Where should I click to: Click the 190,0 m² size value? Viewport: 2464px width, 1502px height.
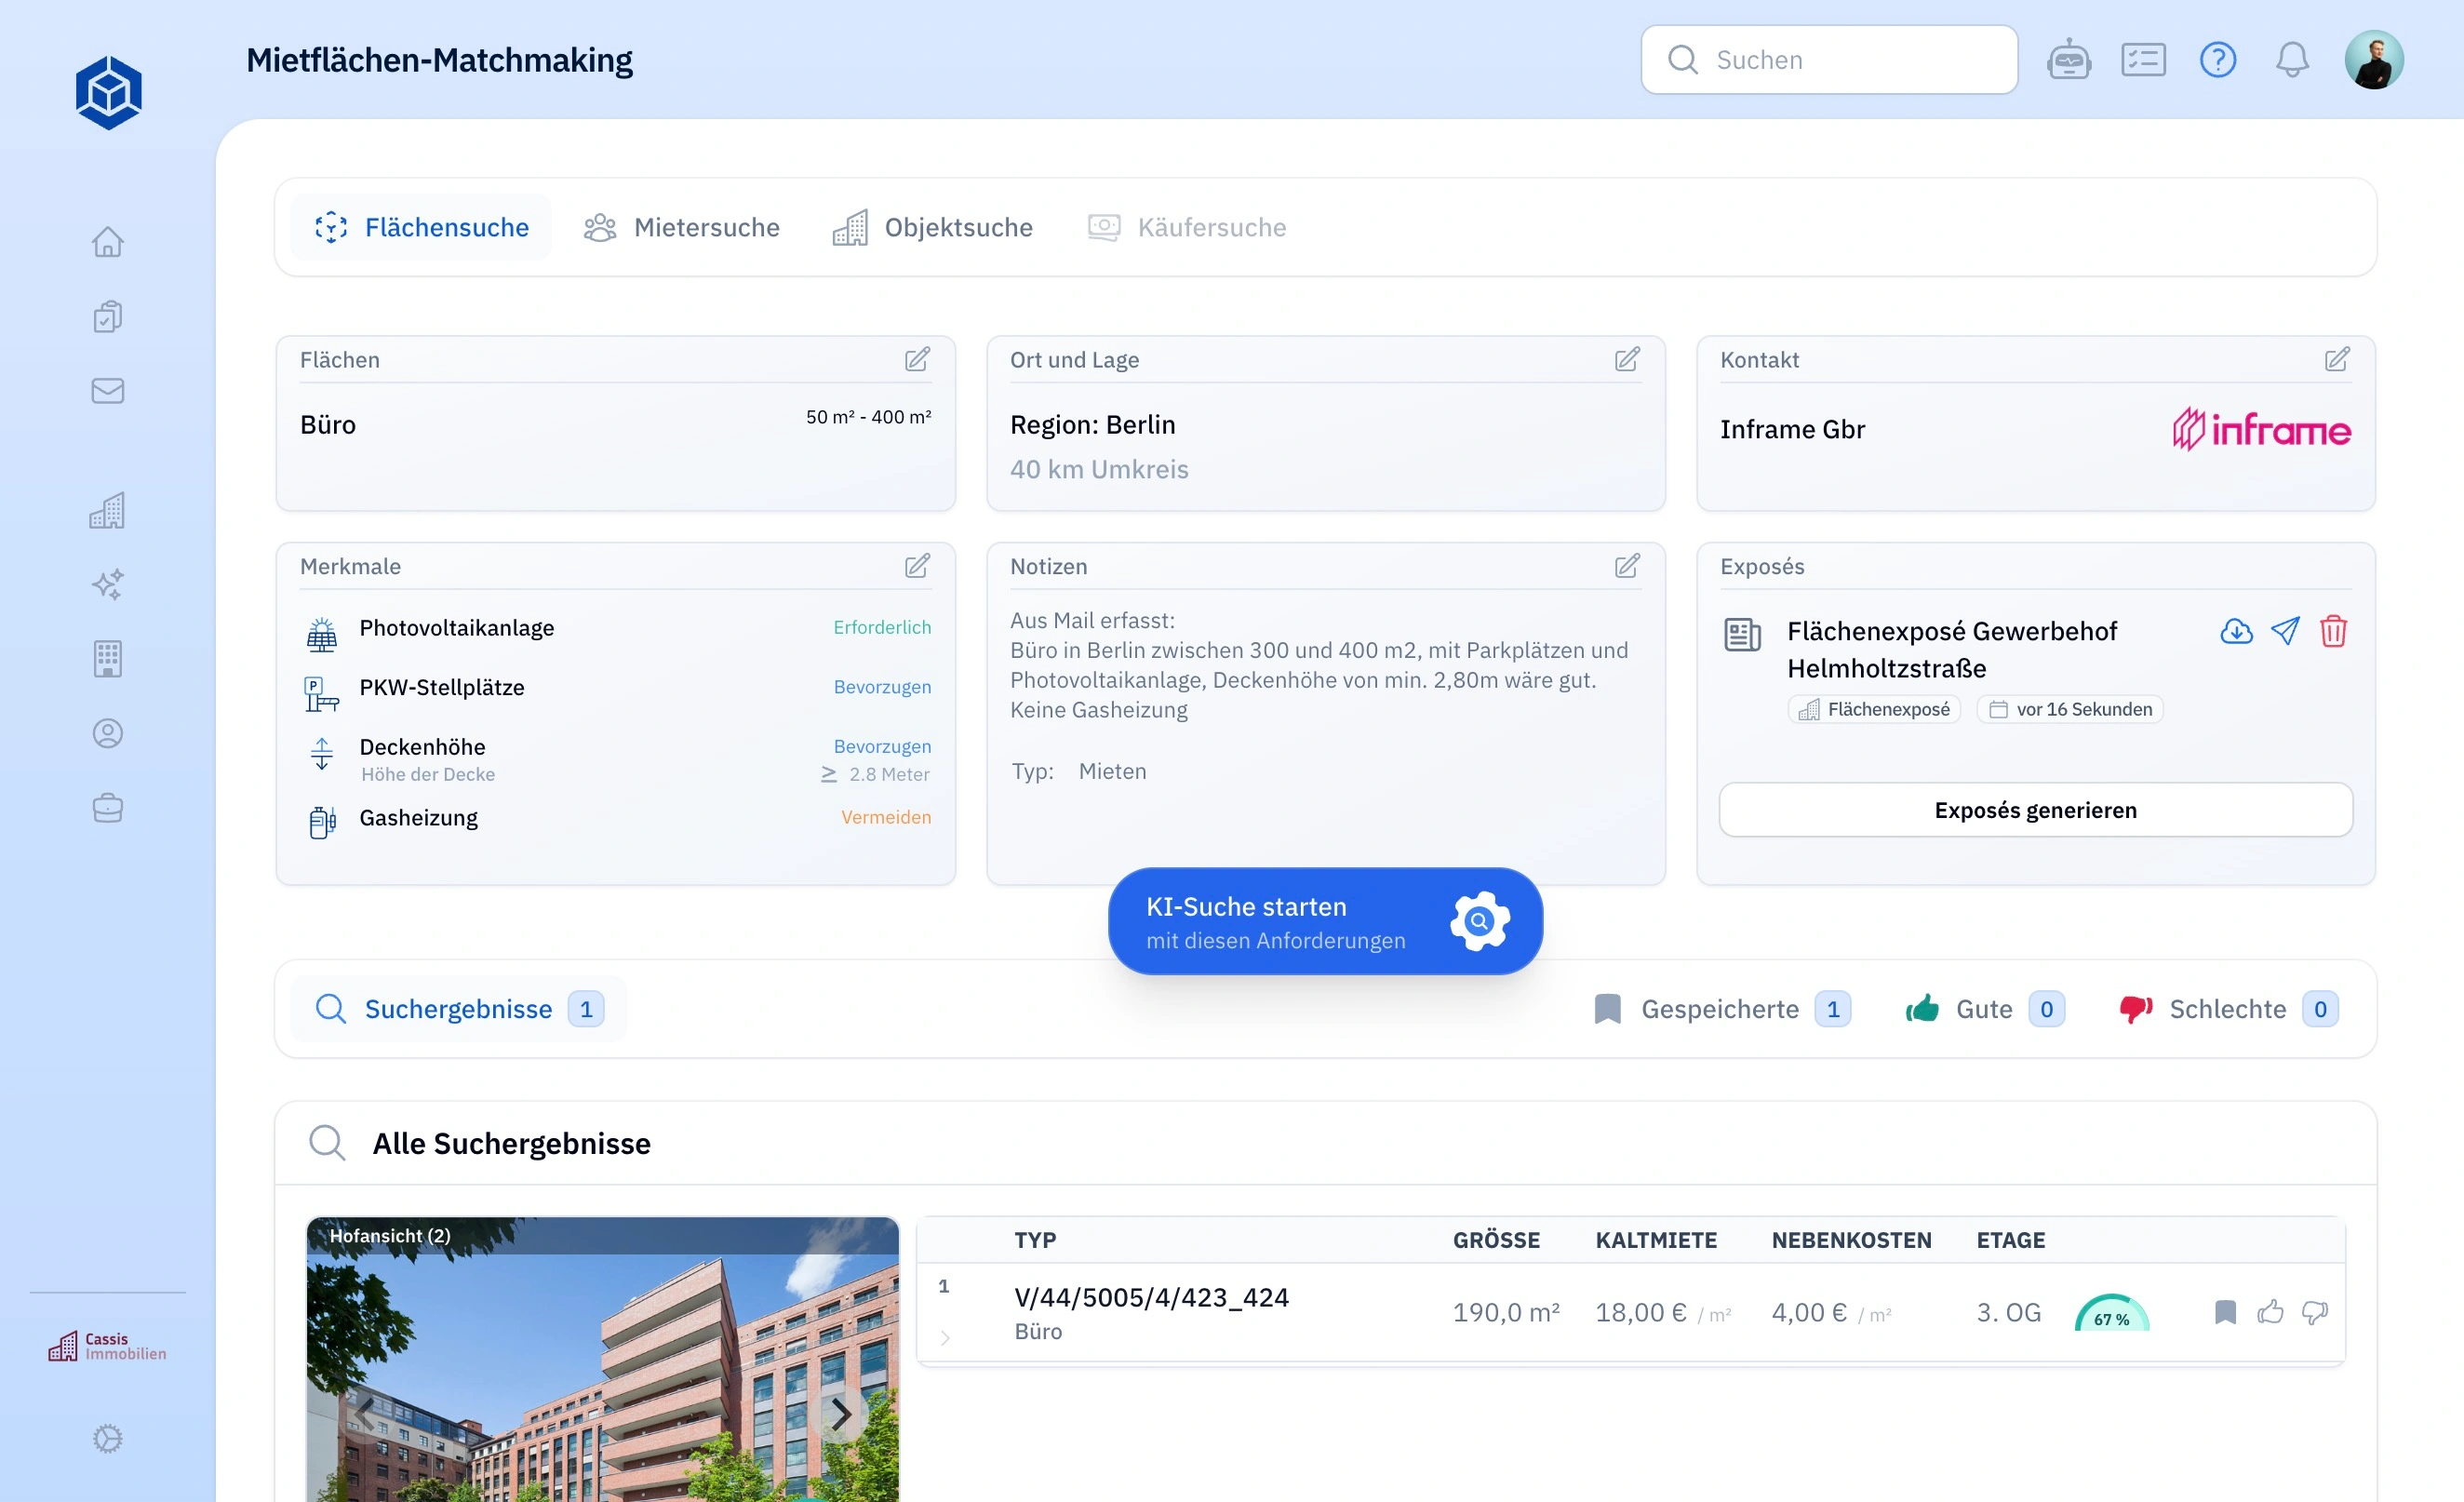pos(1507,1313)
